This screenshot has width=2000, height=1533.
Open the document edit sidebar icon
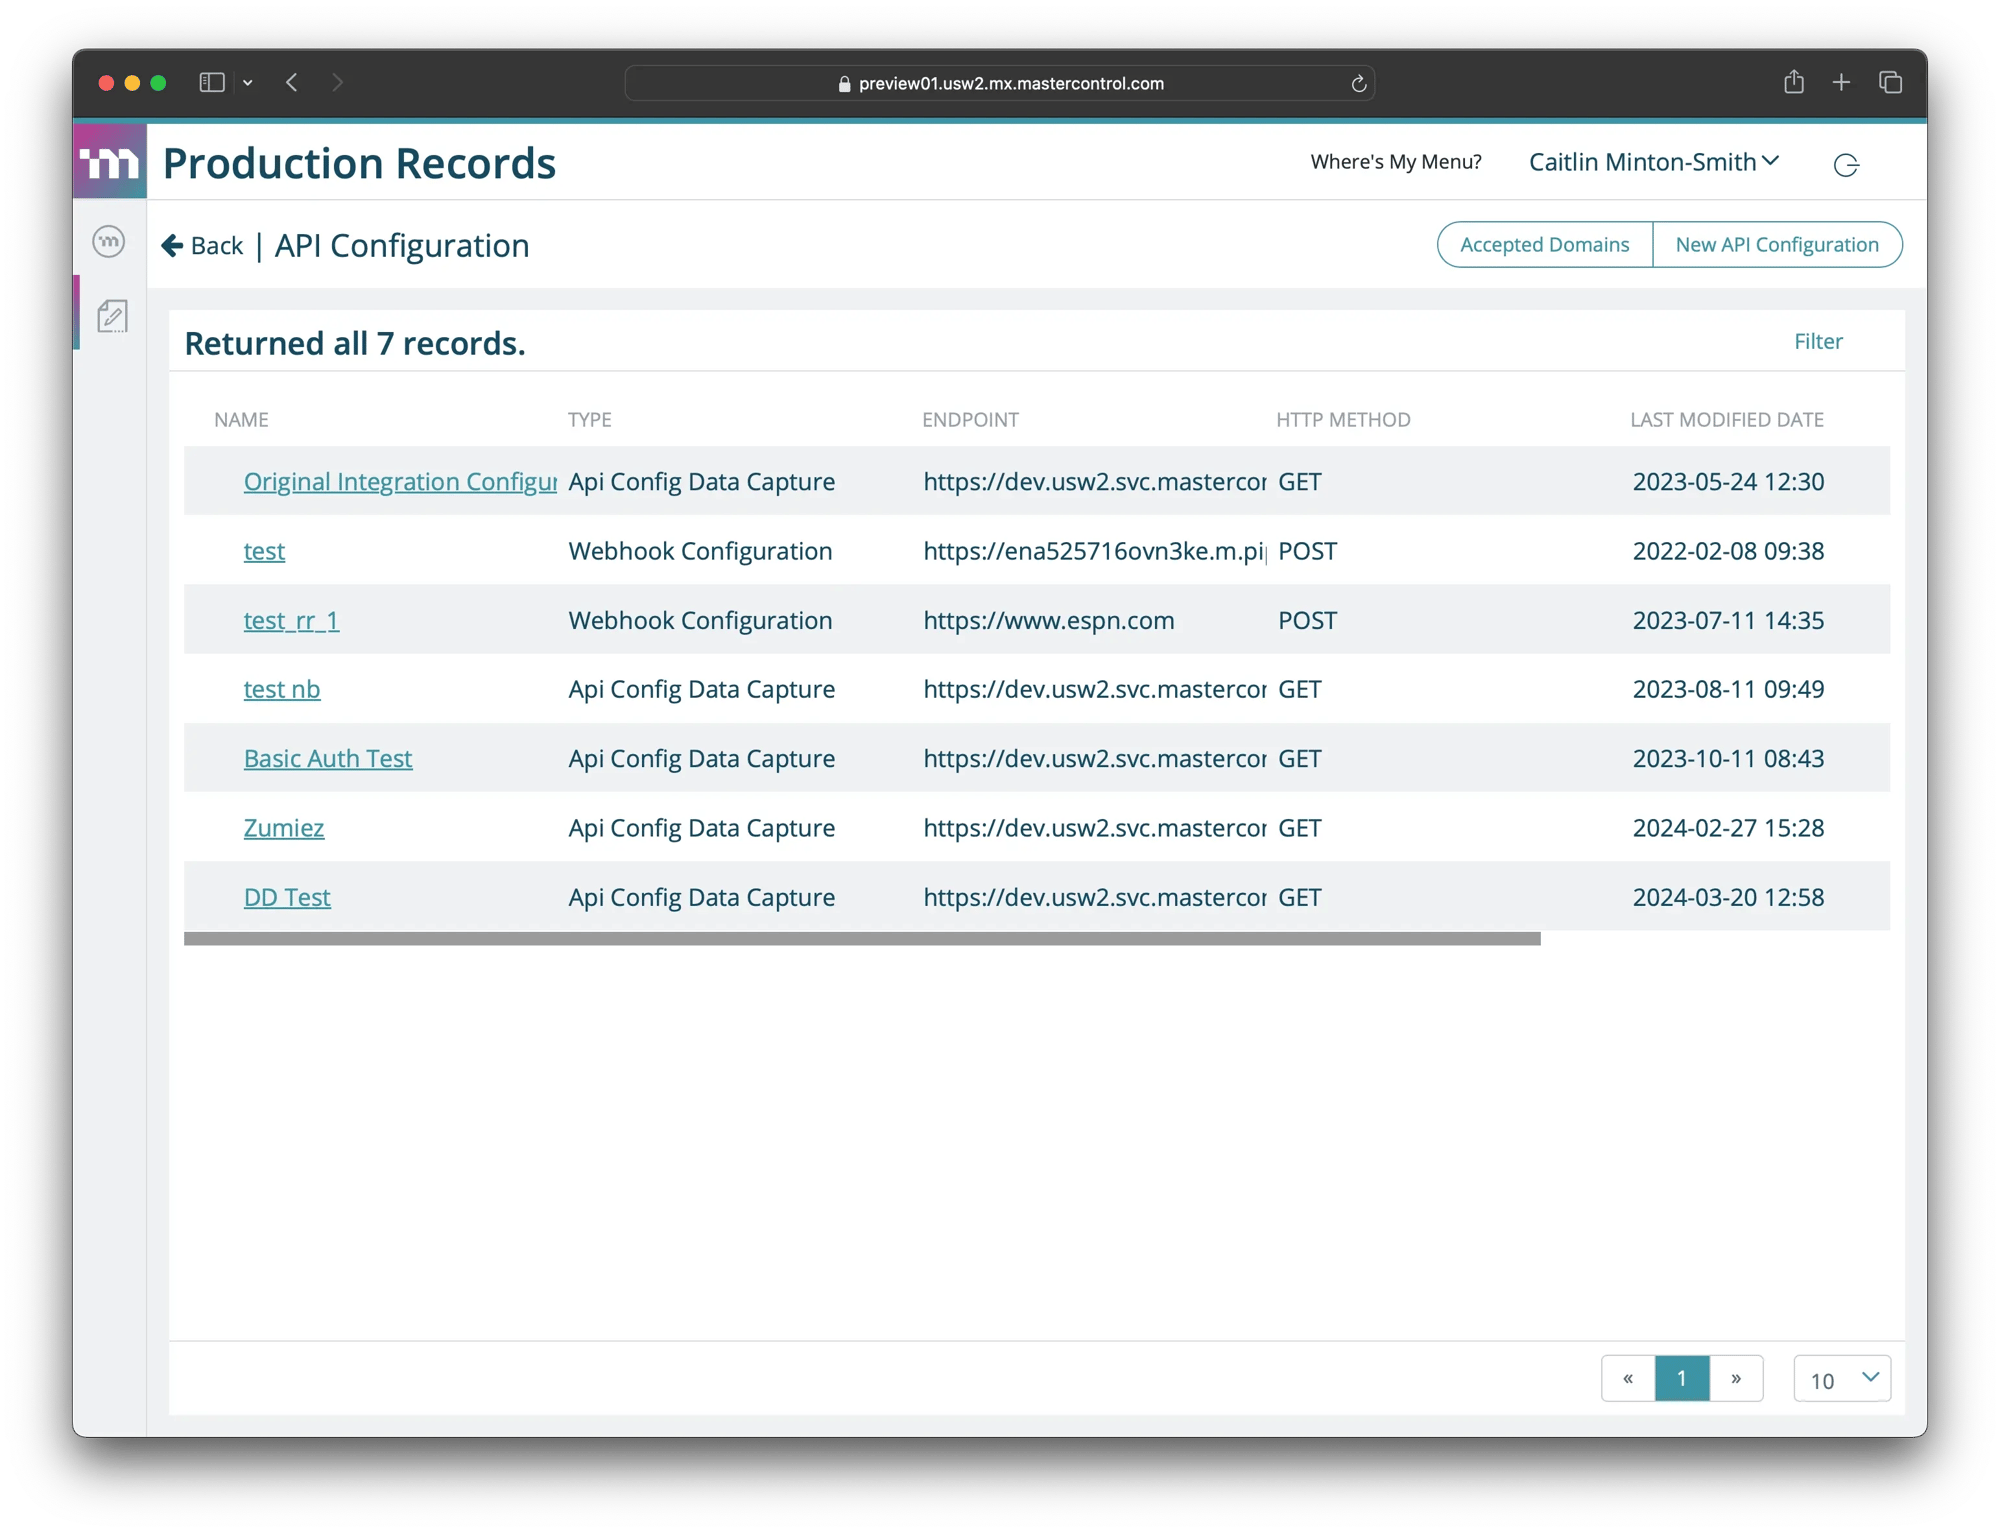112,315
